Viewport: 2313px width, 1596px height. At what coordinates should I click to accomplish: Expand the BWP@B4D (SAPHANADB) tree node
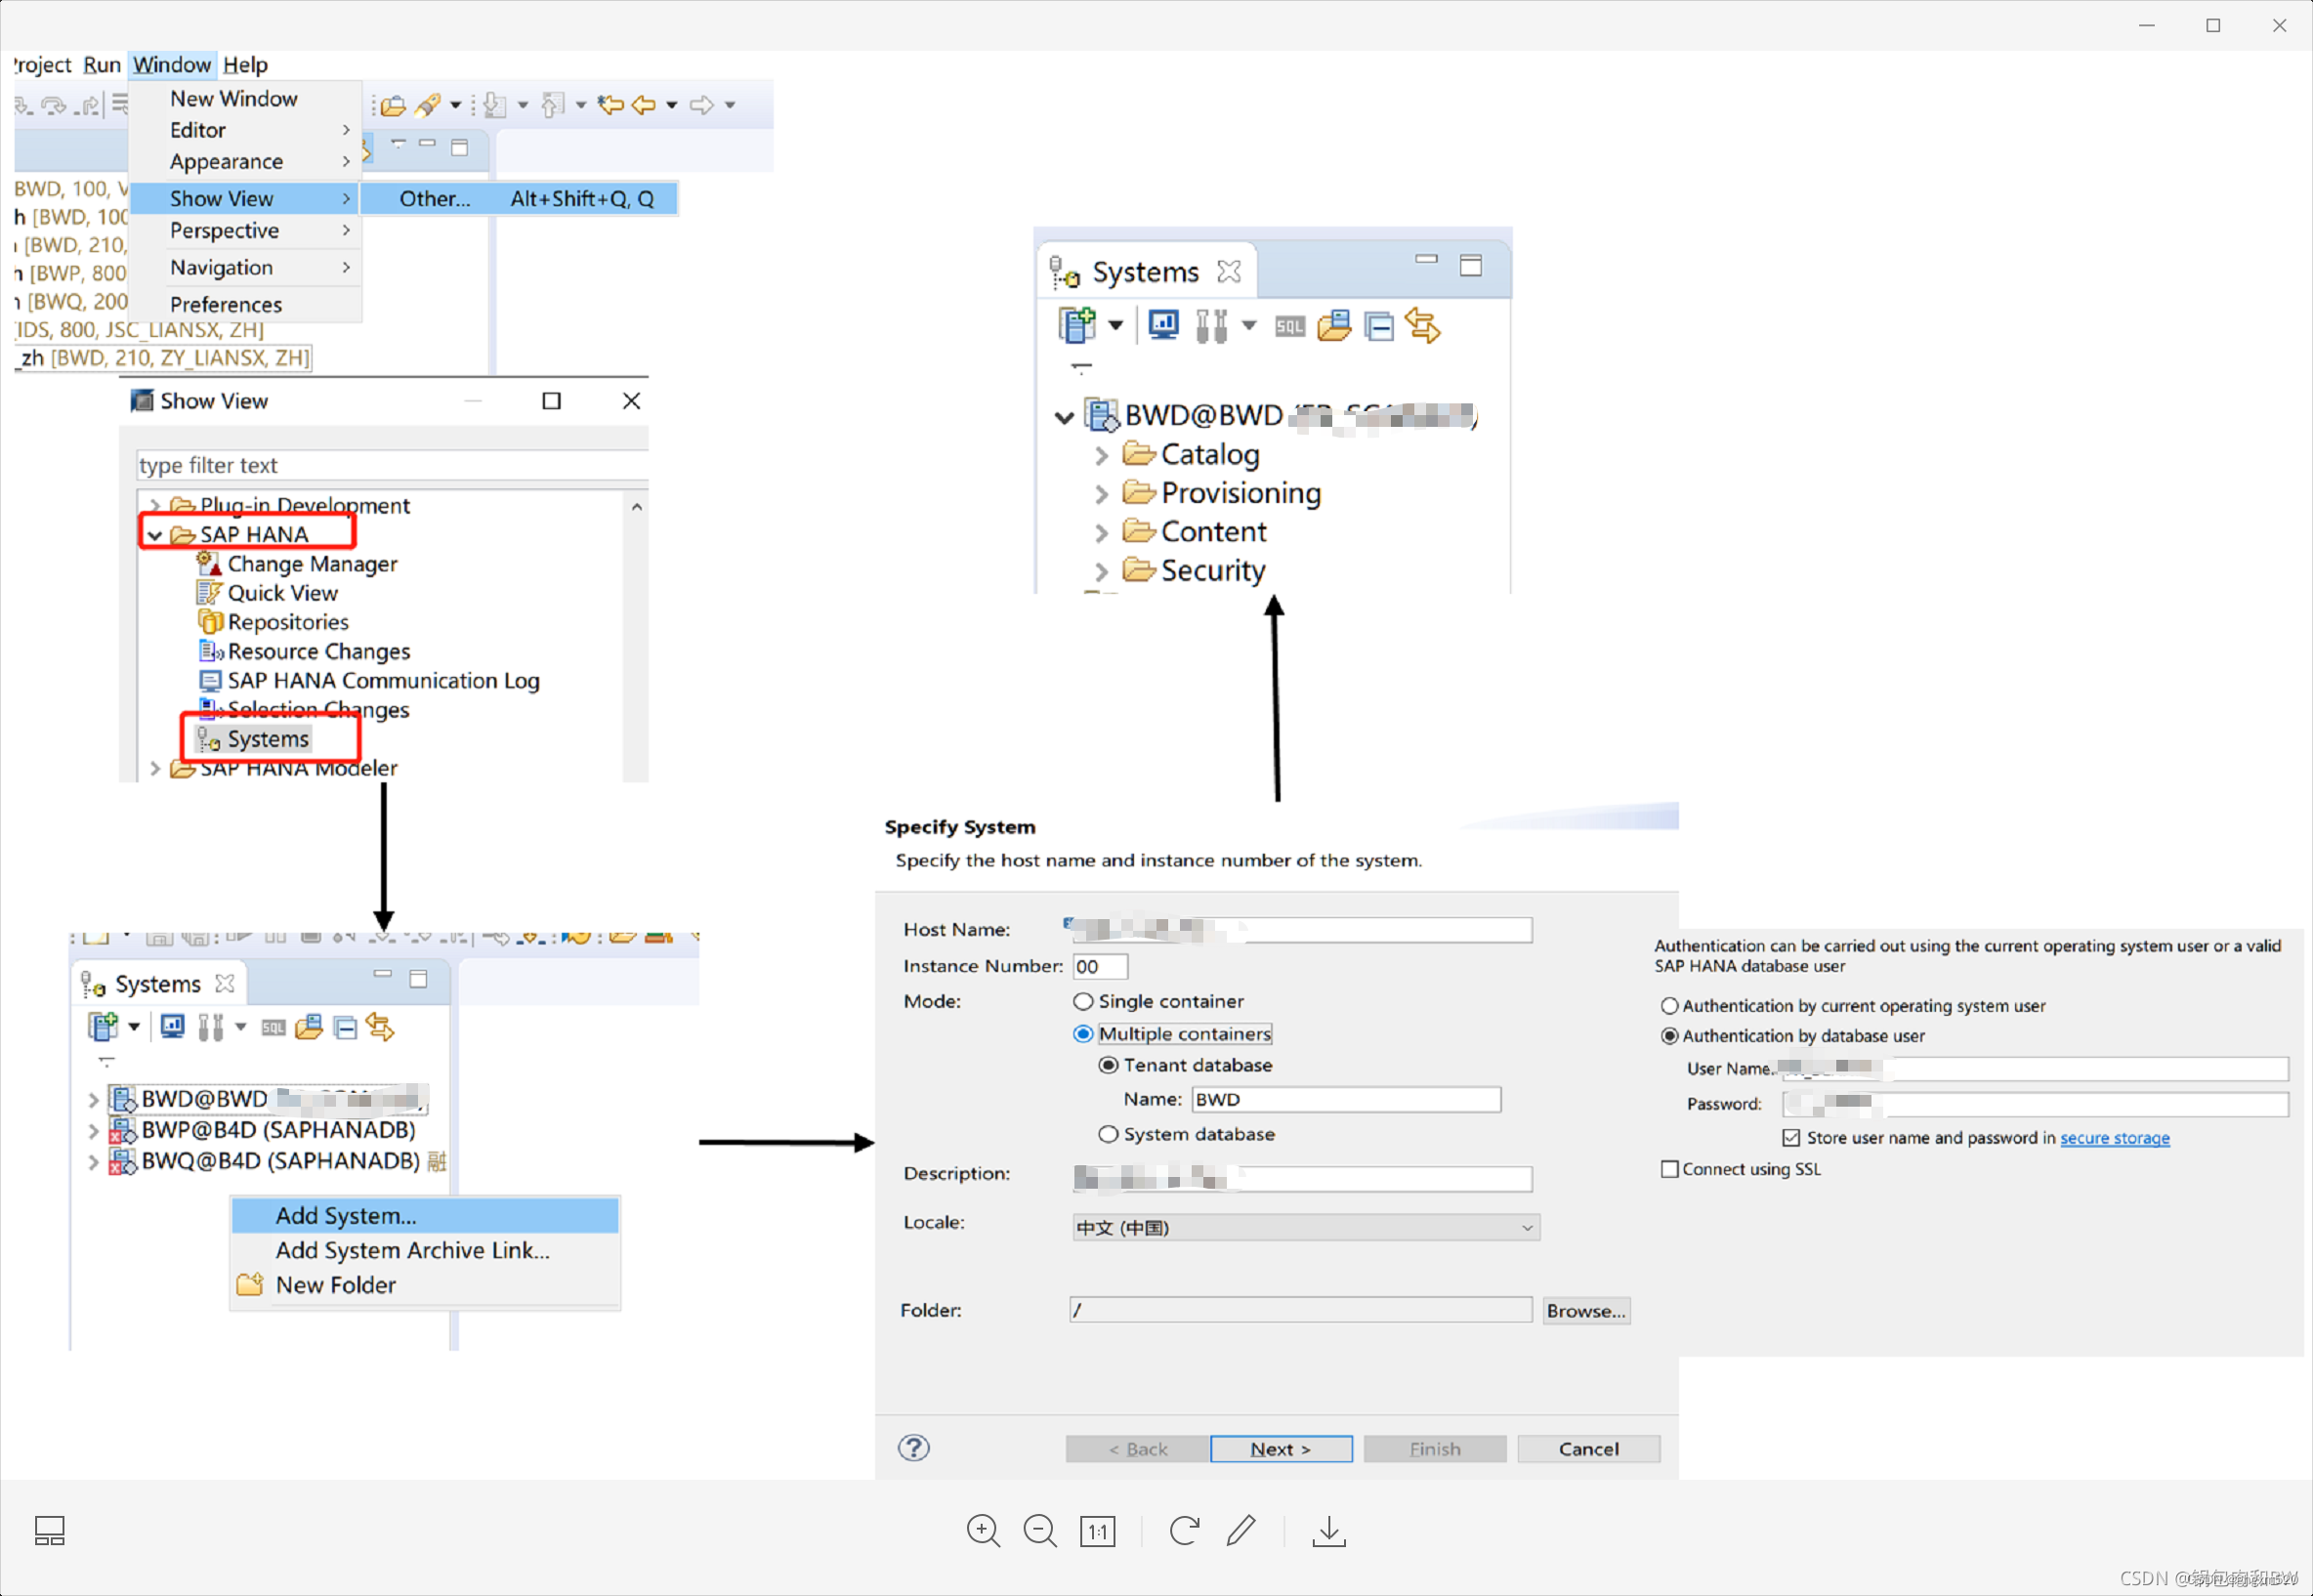coord(93,1130)
